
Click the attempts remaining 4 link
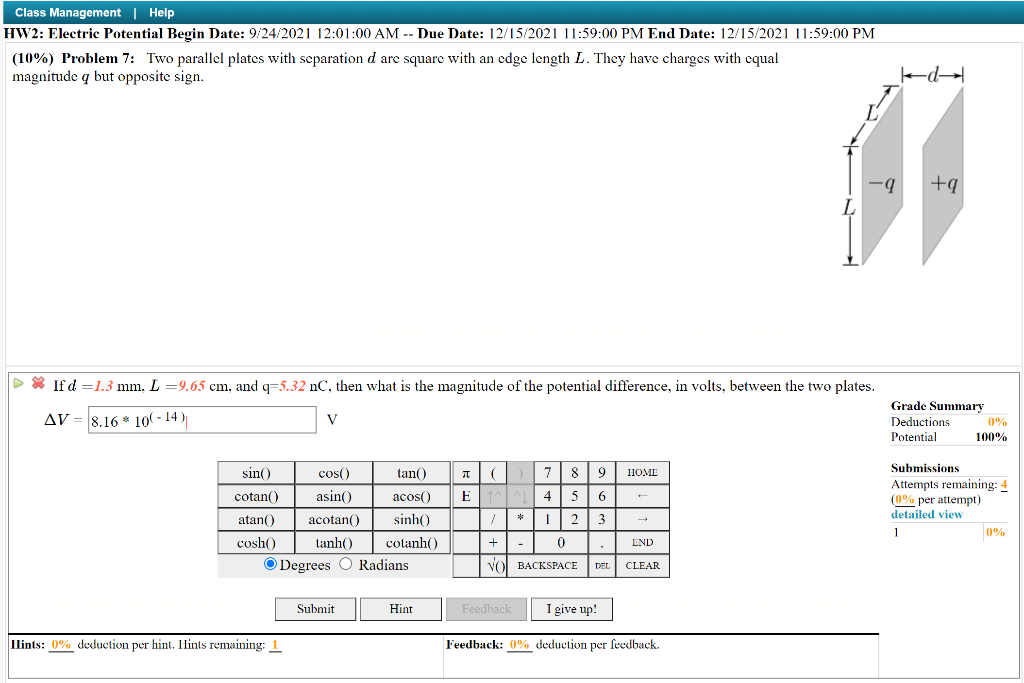pyautogui.click(x=1004, y=484)
